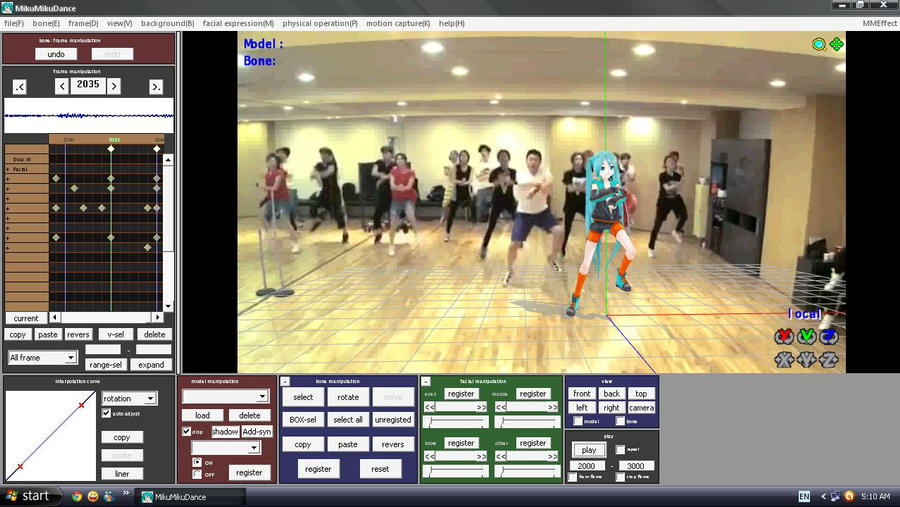Viewport: 900px width, 507px height.
Task: Click the gray Z-axis move icon
Action: tap(829, 359)
